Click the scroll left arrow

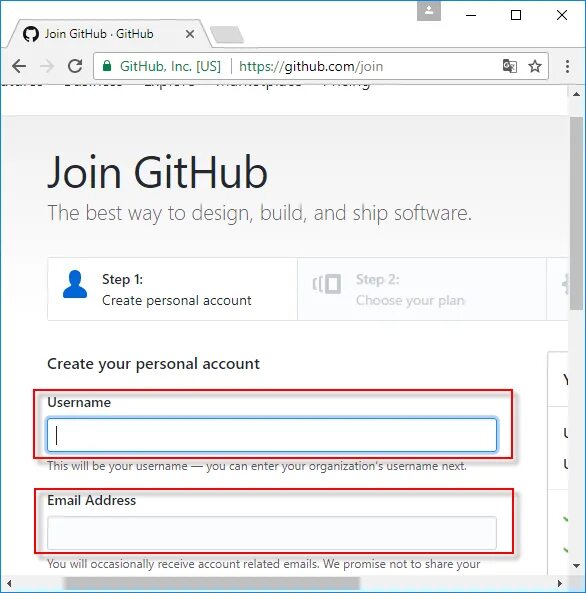click(9, 583)
